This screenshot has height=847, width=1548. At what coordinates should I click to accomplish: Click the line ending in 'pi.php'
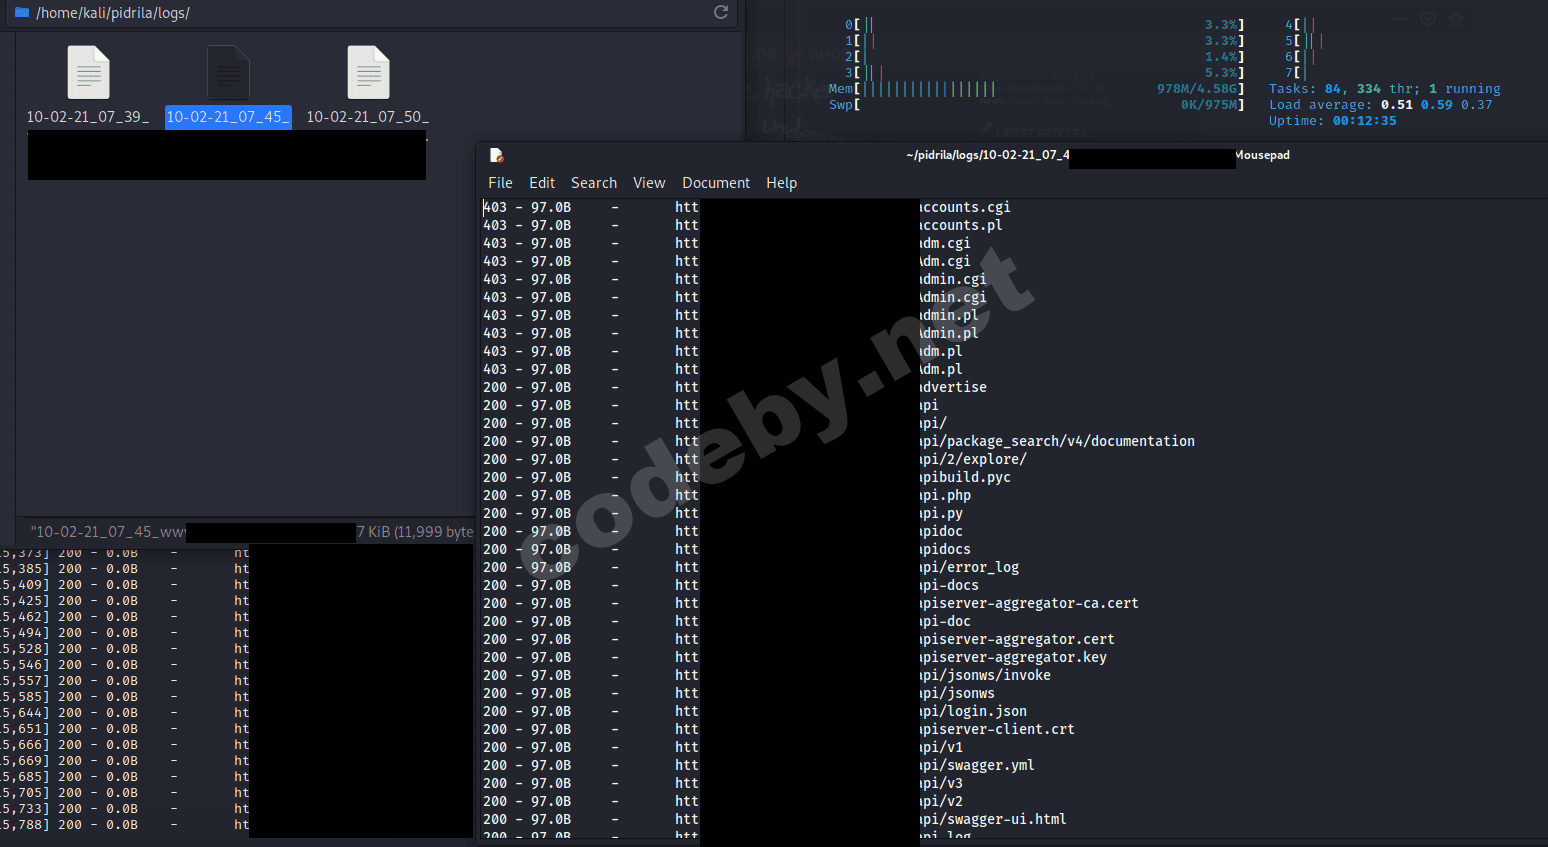tap(726, 495)
